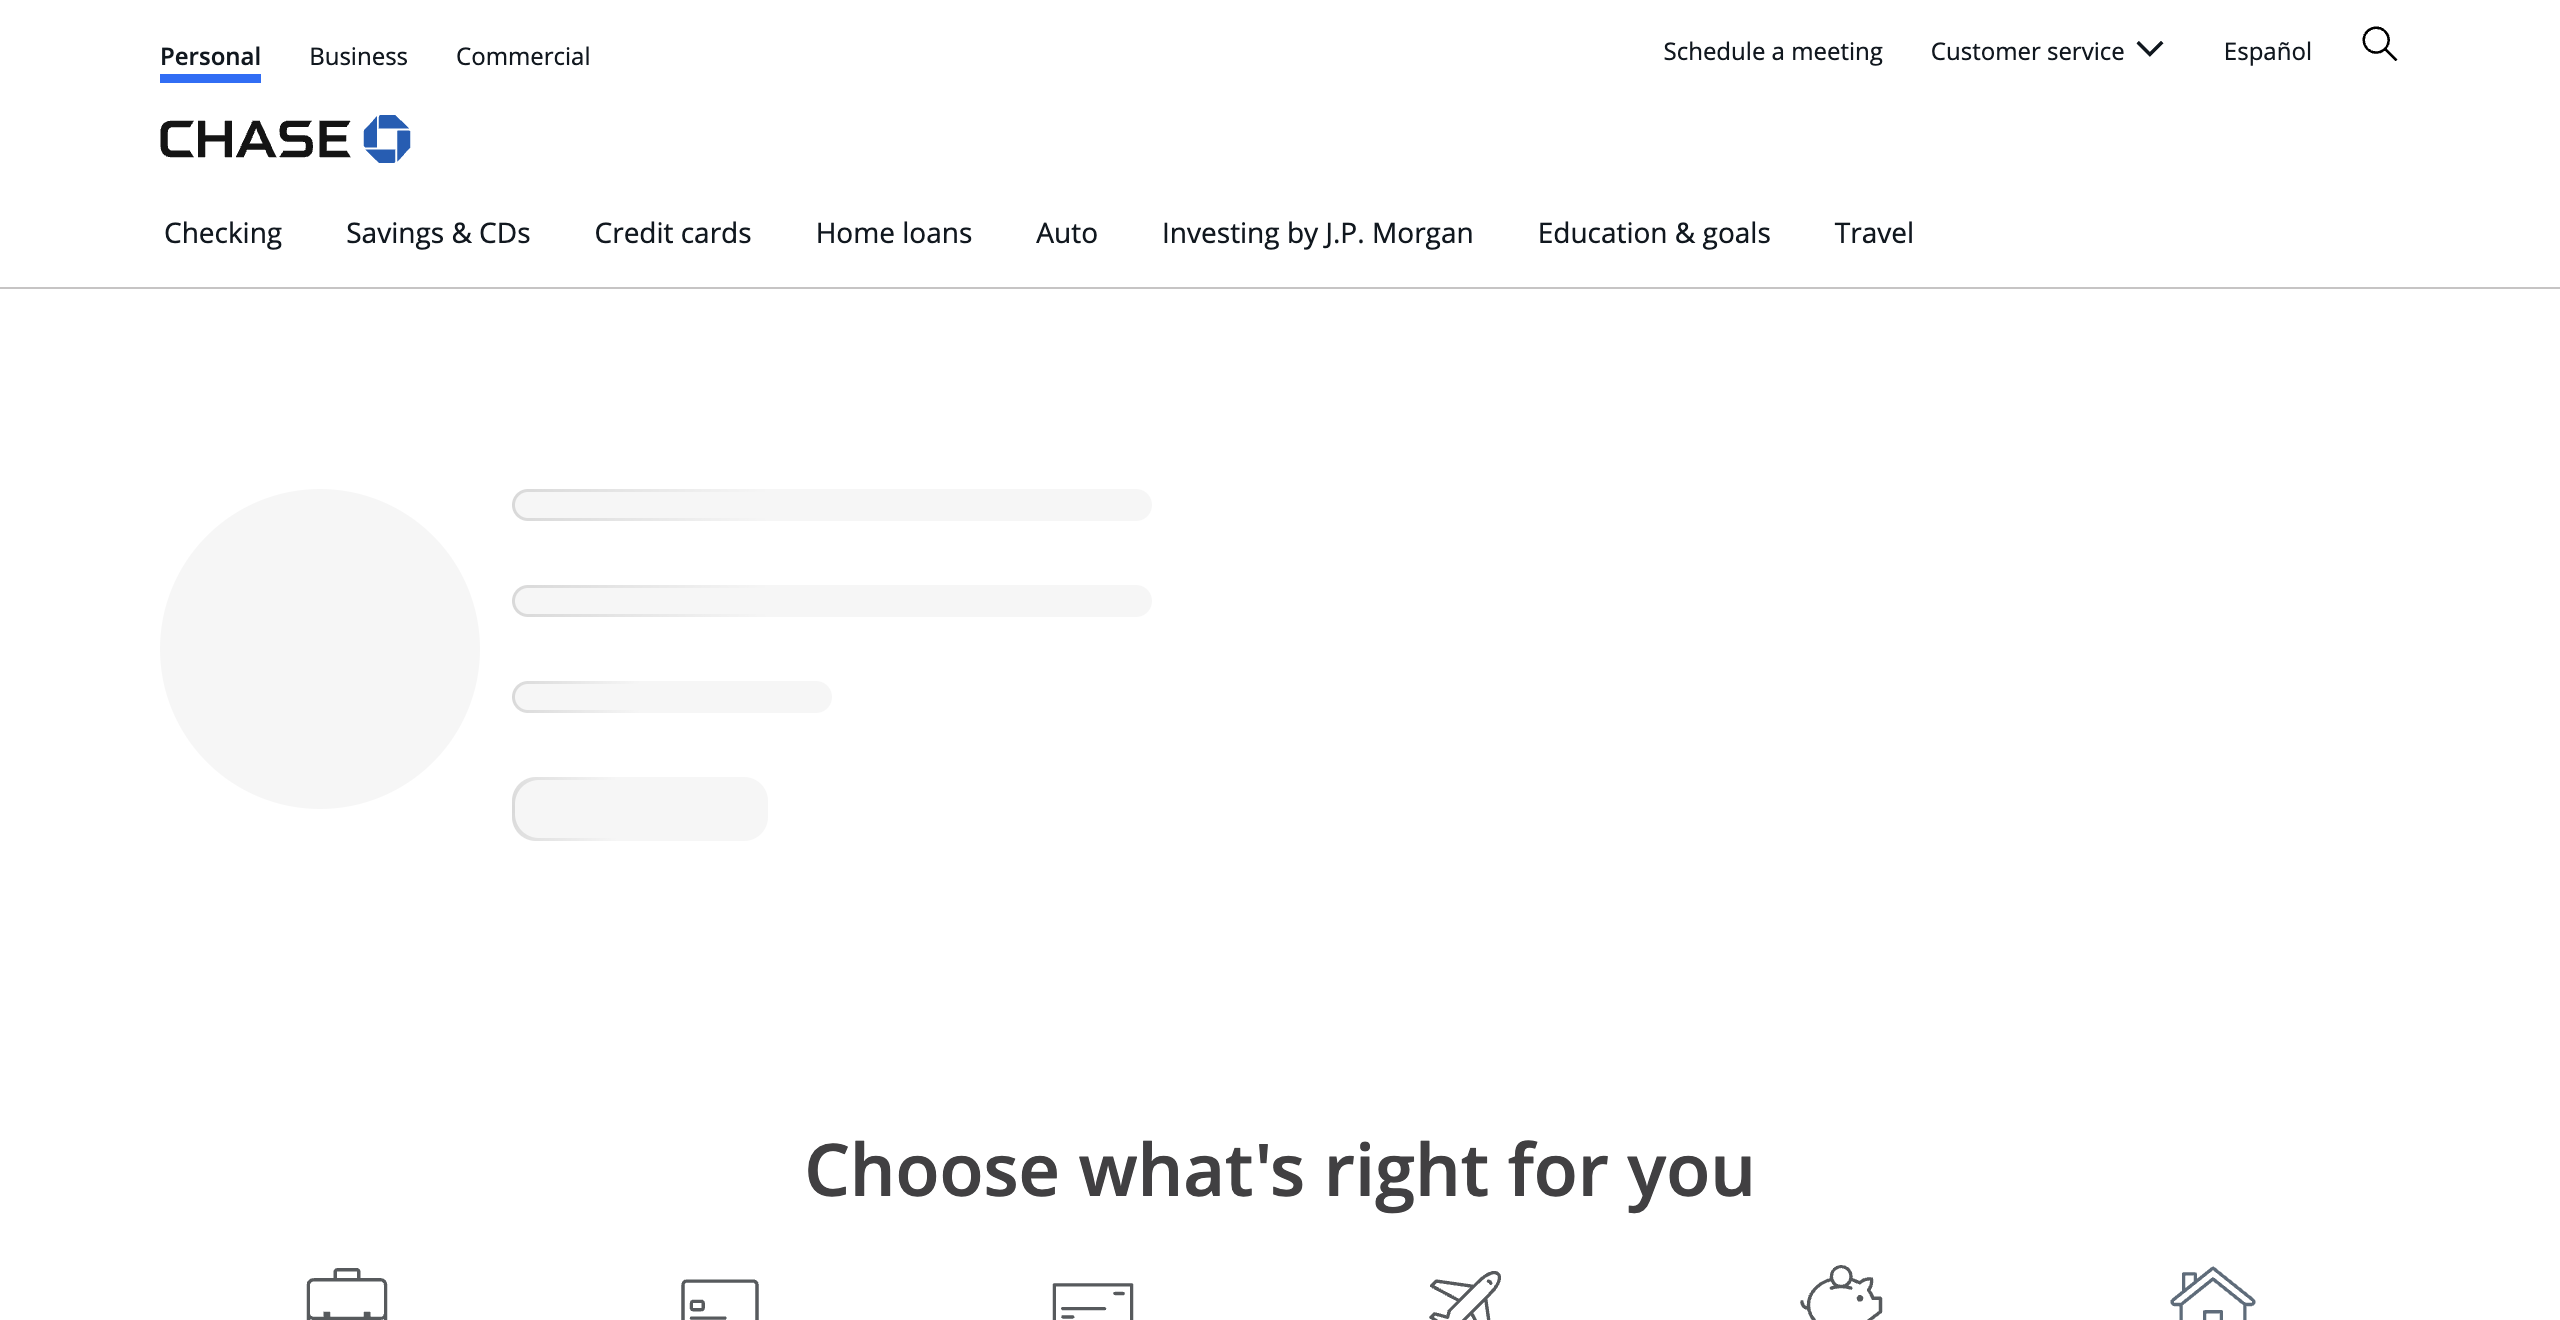Open the Home loans menu
Viewport: 2560px width, 1320px height.
[893, 233]
